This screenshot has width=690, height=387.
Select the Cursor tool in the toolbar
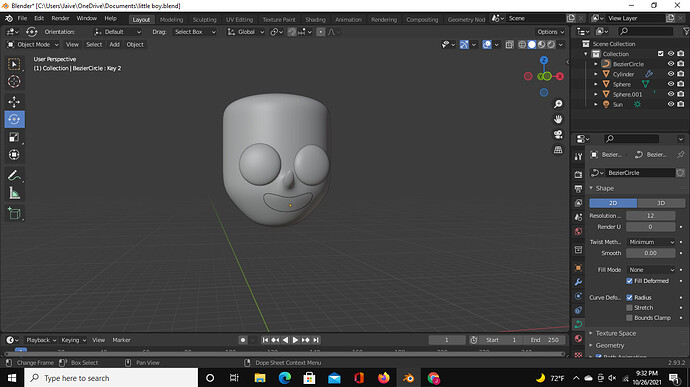(14, 81)
